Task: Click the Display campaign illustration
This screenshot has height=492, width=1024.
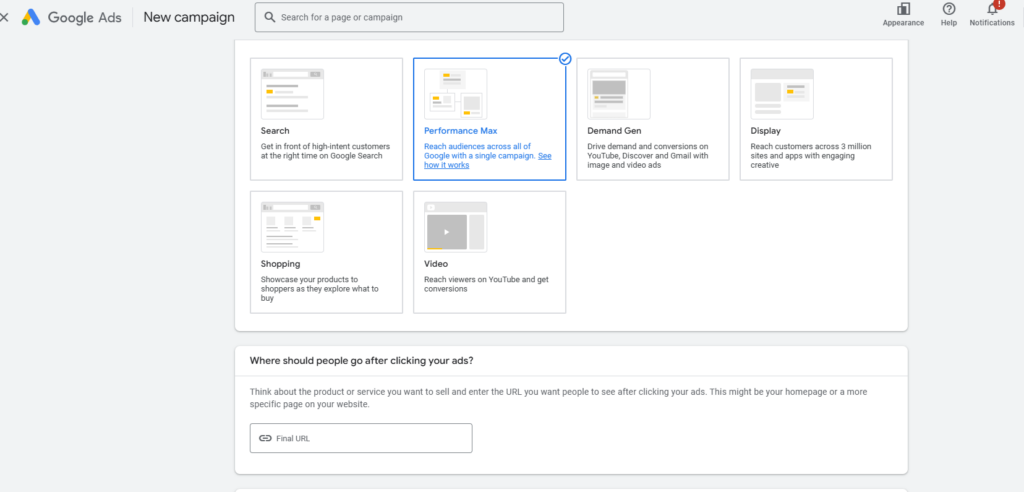Action: 782,94
